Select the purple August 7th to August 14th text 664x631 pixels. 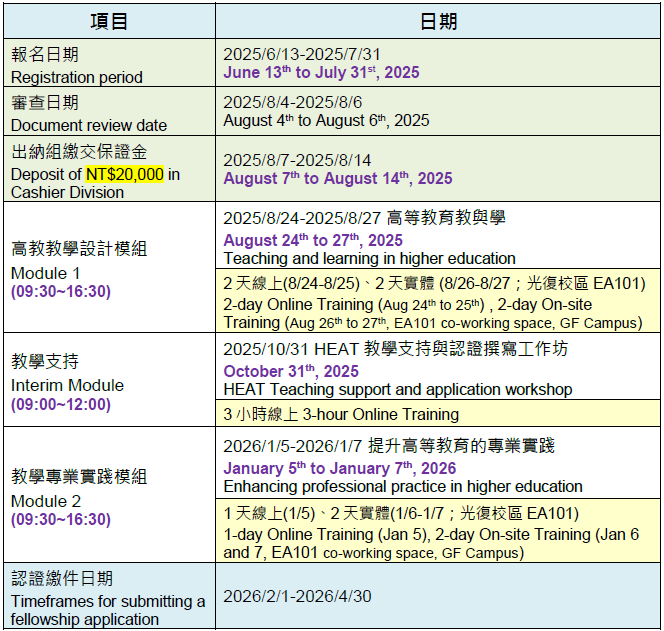[337, 179]
